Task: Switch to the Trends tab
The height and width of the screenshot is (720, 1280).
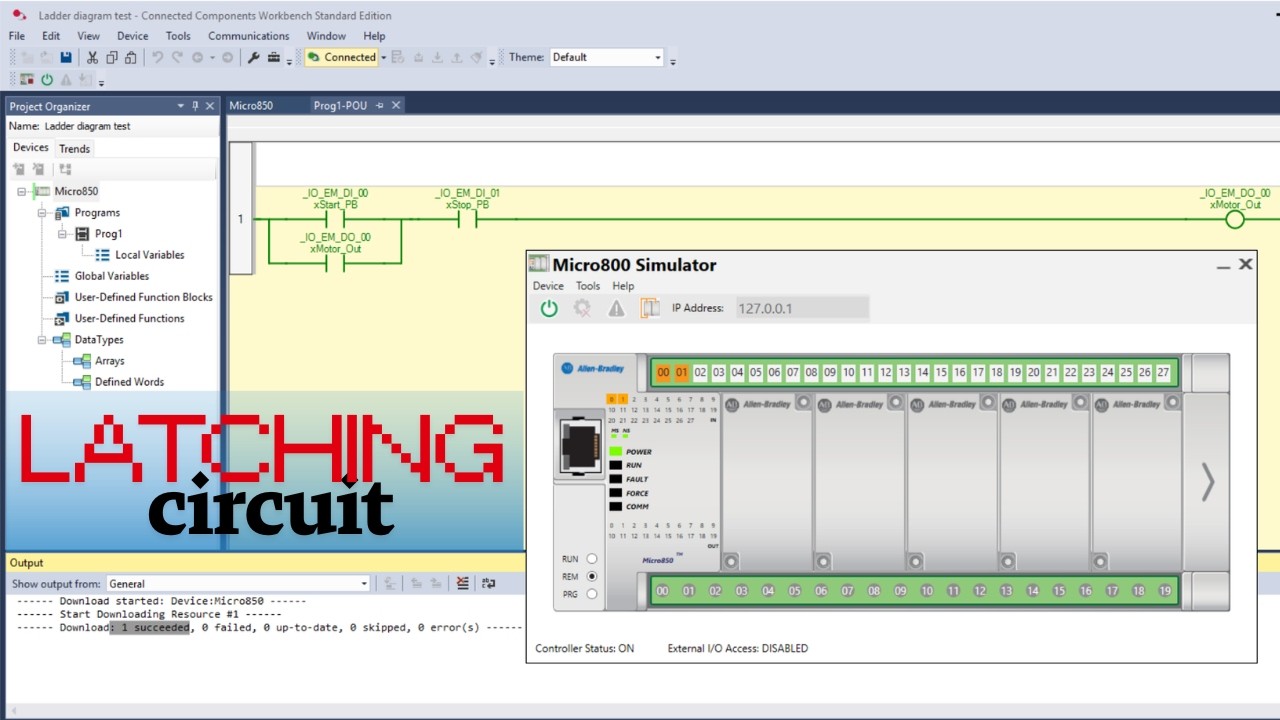Action: click(x=75, y=149)
